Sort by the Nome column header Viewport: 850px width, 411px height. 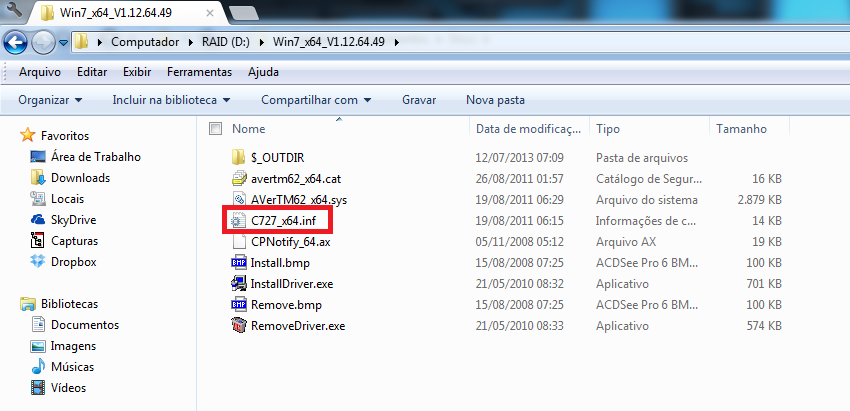[x=248, y=129]
